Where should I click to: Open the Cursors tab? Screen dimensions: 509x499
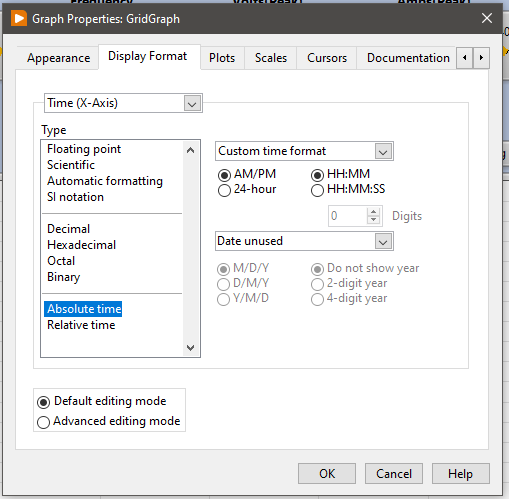pos(327,58)
